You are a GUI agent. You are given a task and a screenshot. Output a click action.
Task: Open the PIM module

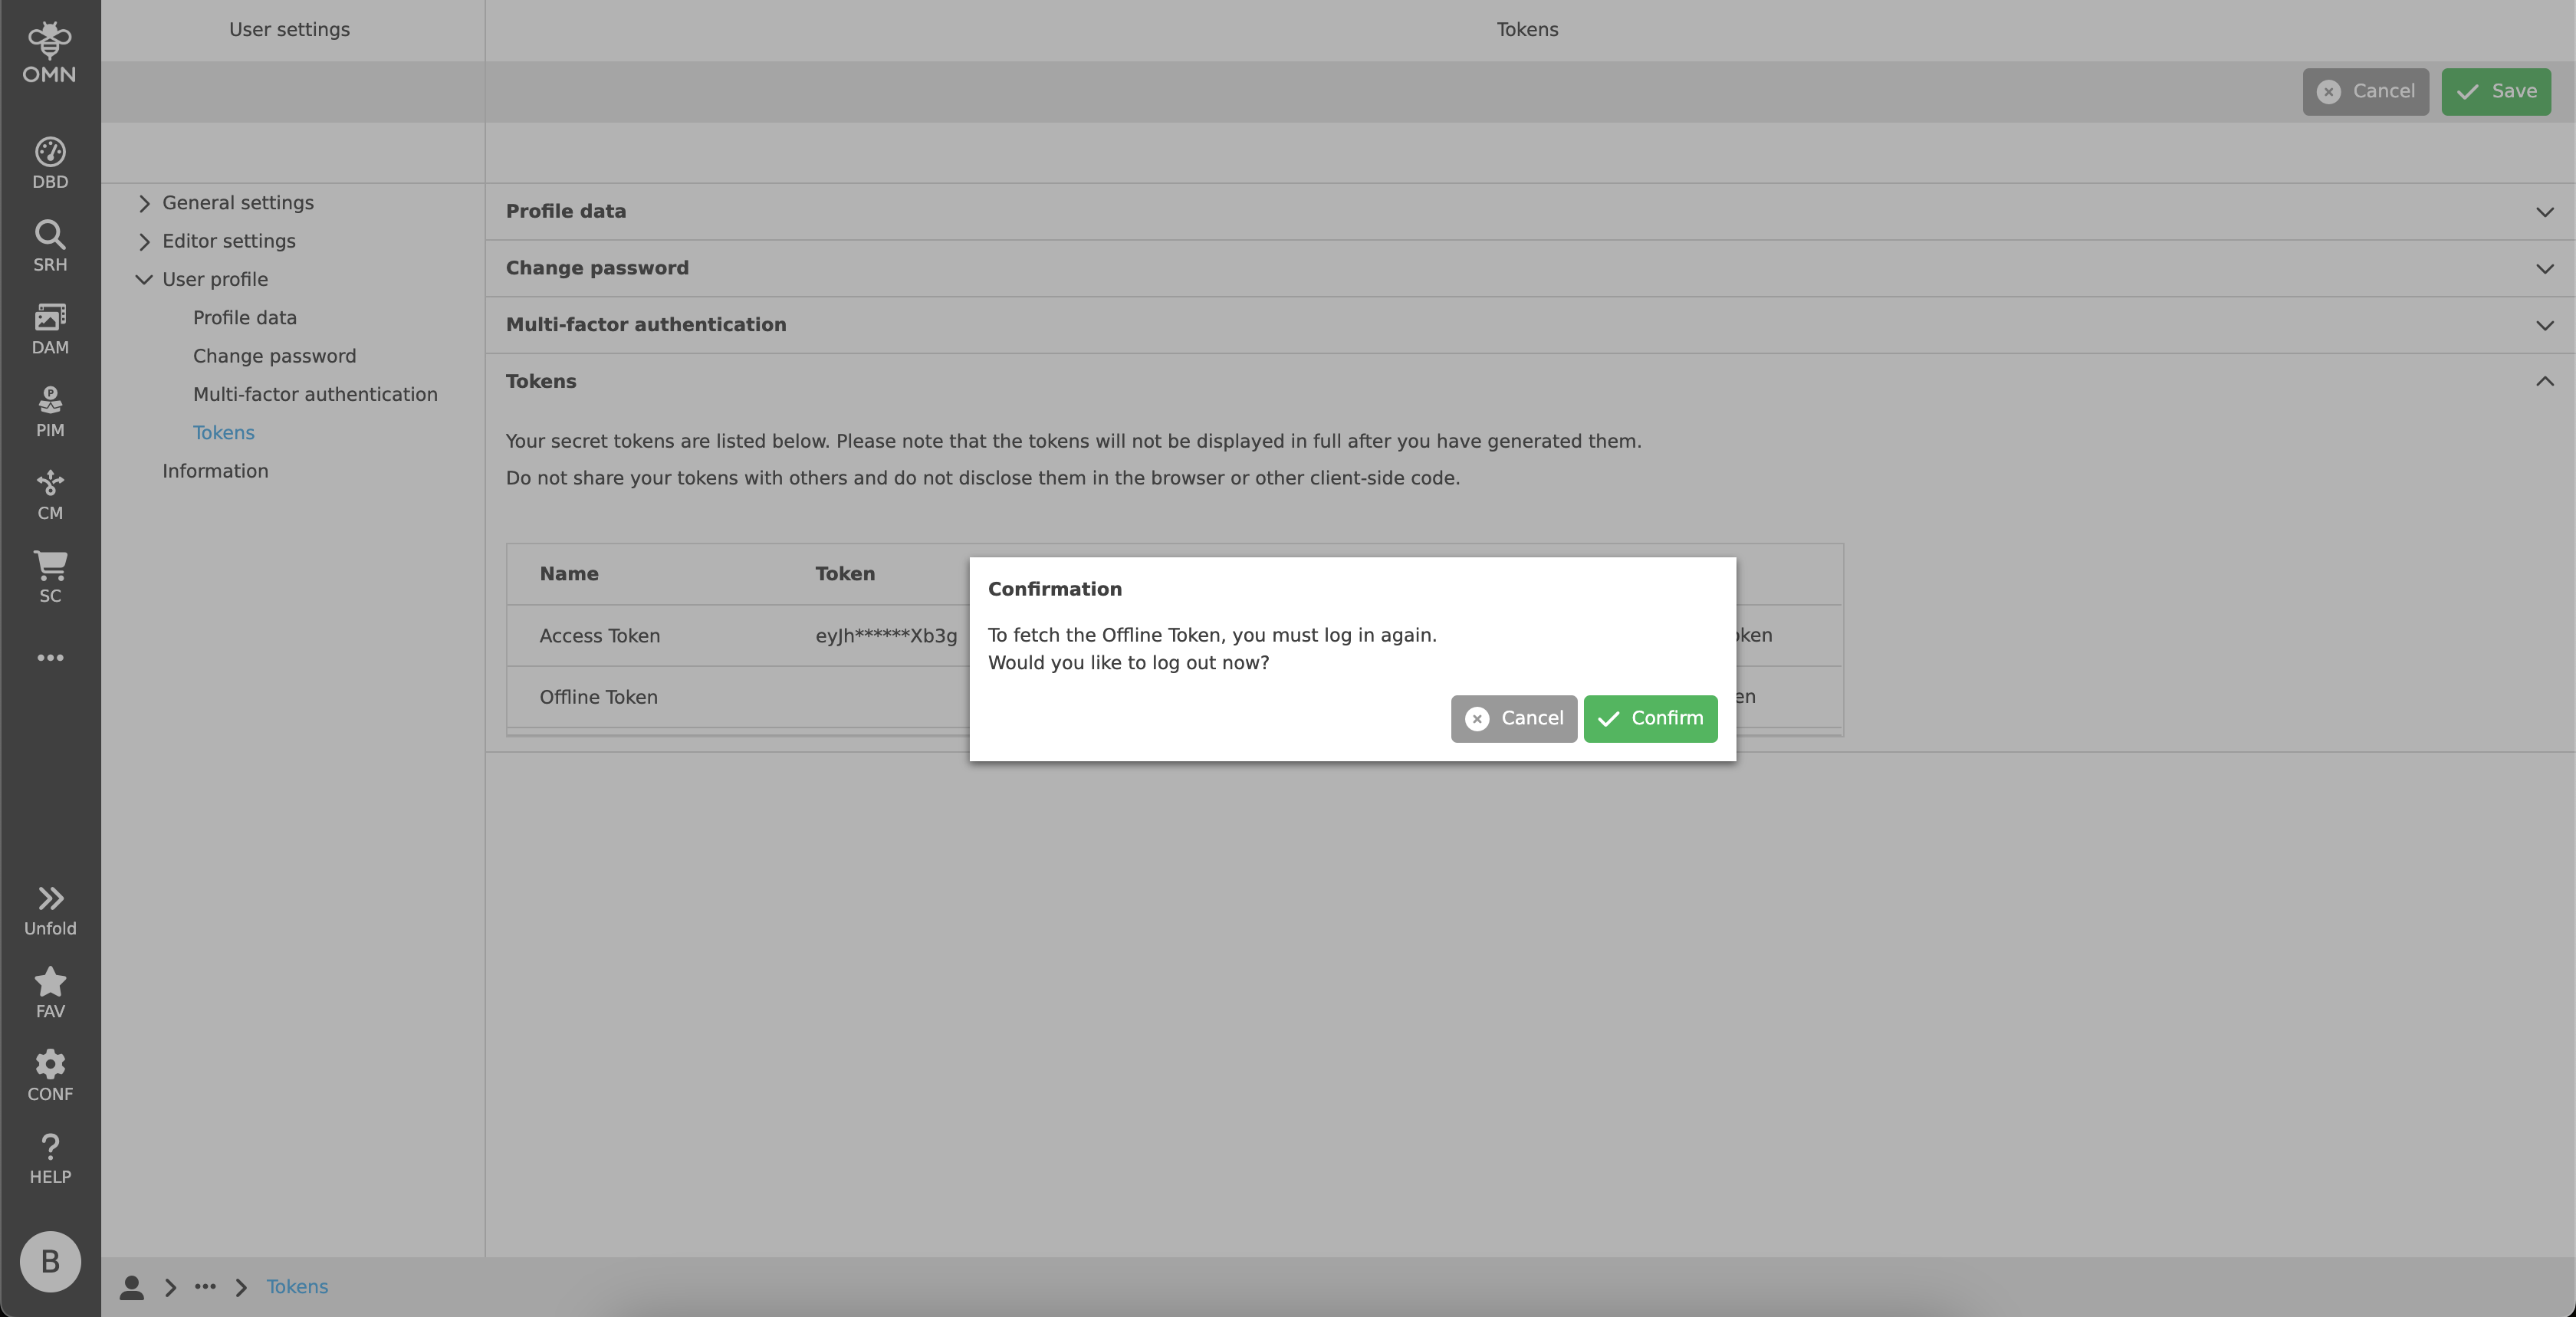49,409
